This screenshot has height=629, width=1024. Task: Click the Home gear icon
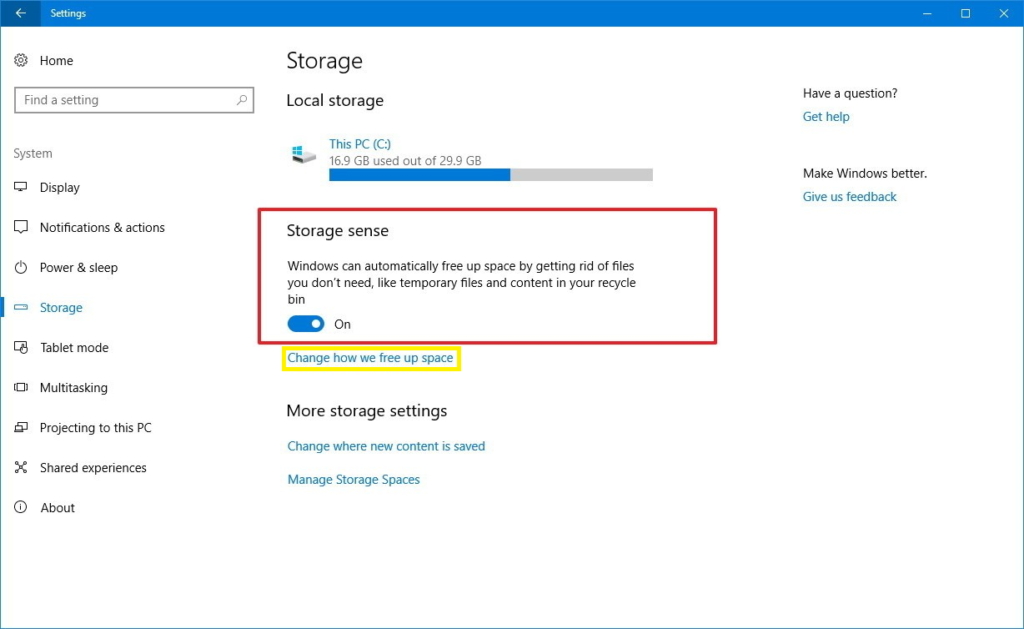click(21, 61)
